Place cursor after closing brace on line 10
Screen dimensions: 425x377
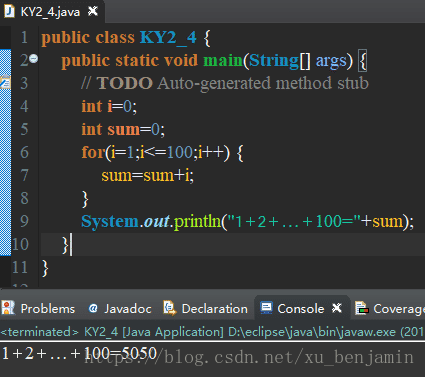71,245
